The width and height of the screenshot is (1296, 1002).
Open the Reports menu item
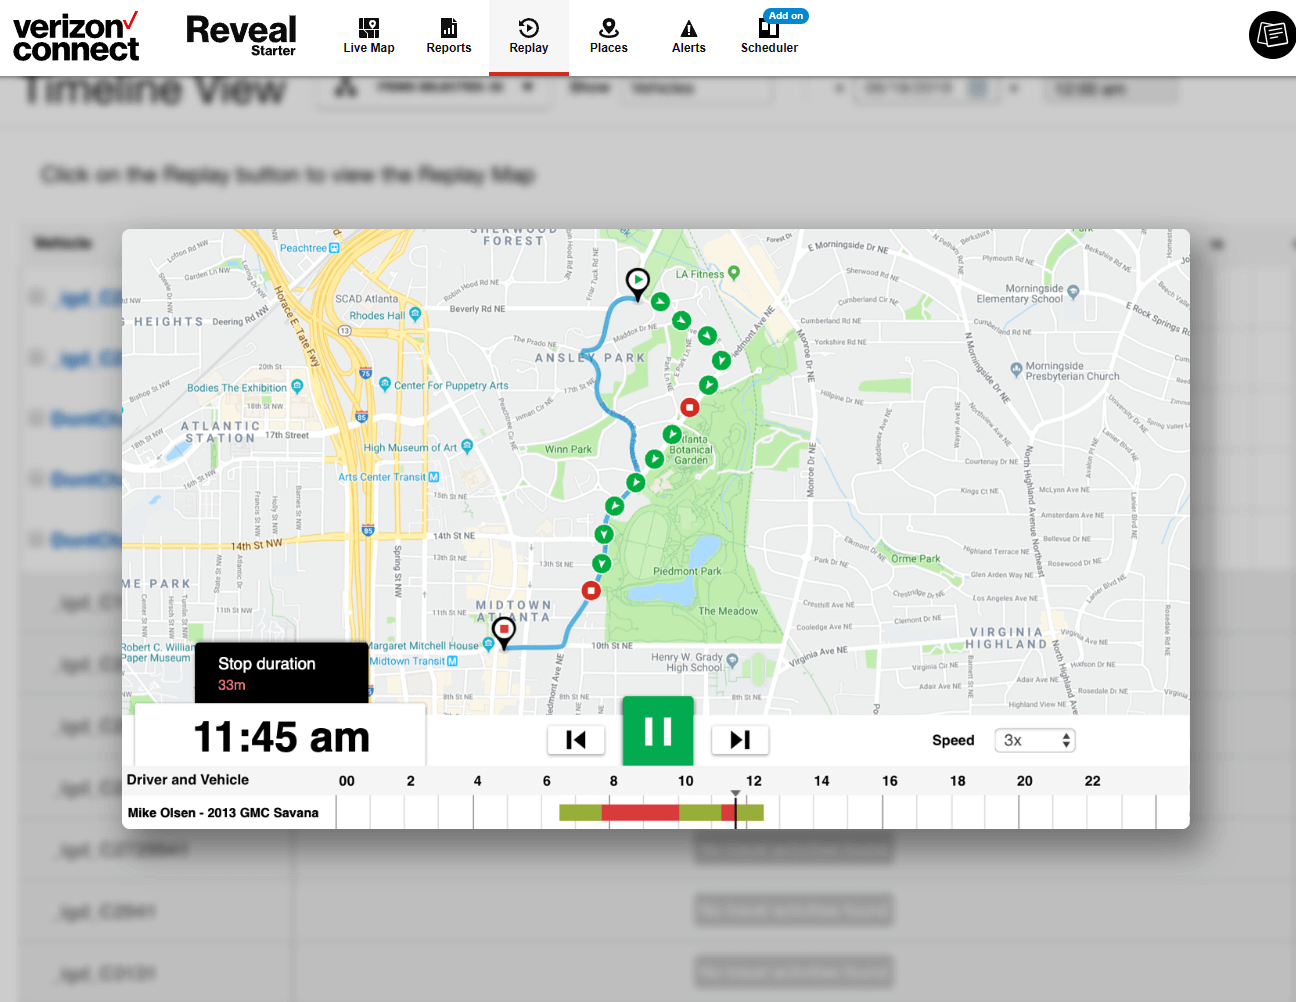pos(448,36)
